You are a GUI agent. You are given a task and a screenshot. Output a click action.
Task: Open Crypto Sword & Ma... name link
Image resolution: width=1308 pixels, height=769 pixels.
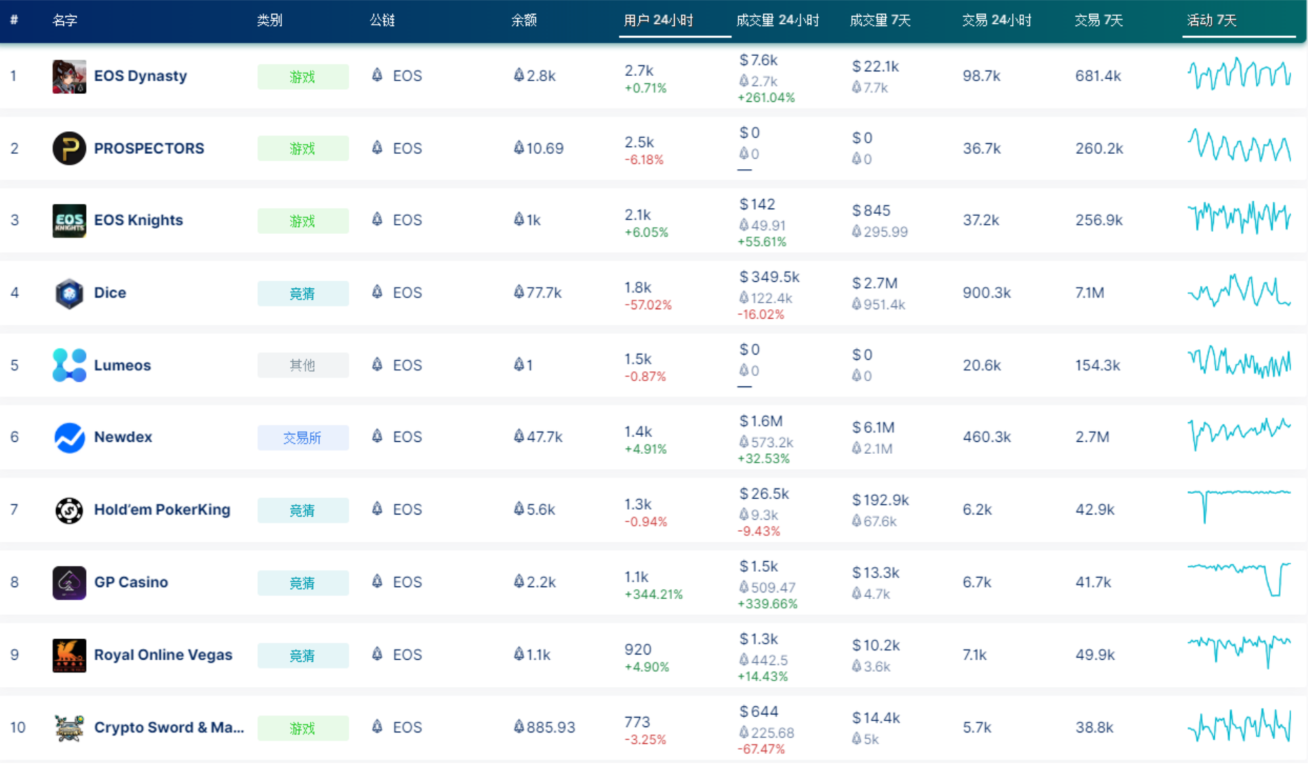pyautogui.click(x=169, y=727)
